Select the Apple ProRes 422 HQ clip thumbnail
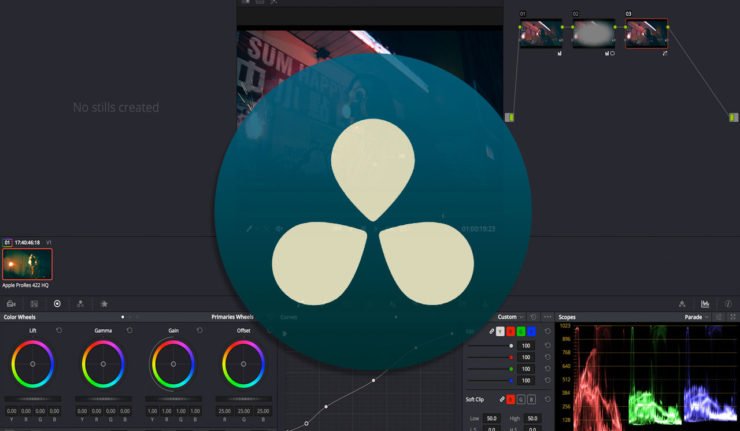The height and width of the screenshot is (431, 740). [27, 264]
